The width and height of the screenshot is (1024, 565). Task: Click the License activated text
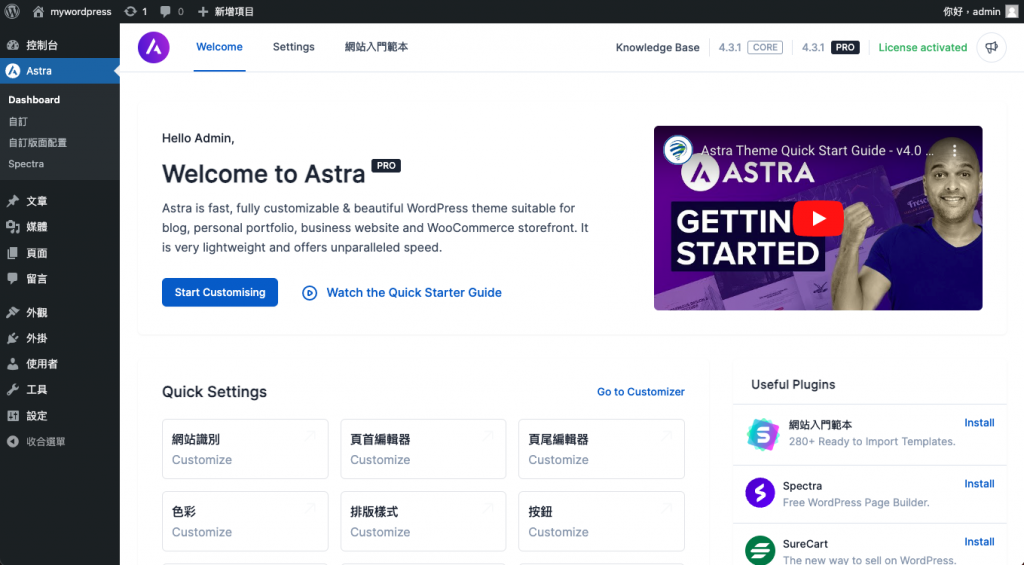pyautogui.click(x=922, y=47)
